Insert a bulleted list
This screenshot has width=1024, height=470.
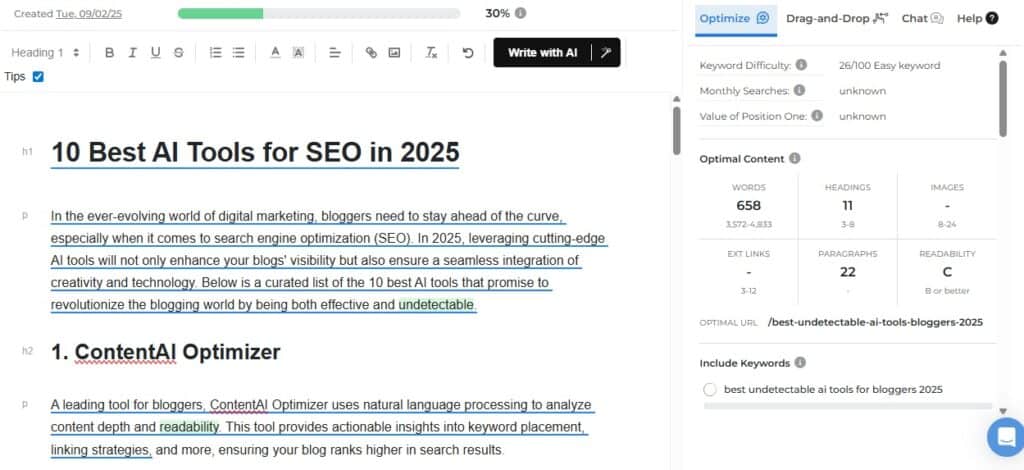tap(238, 53)
